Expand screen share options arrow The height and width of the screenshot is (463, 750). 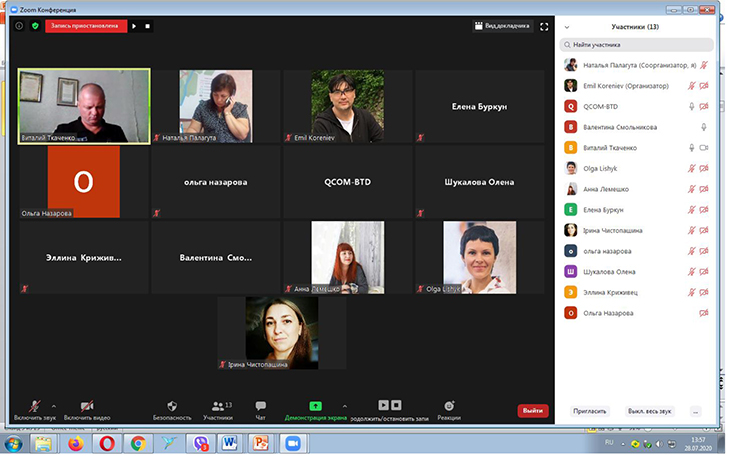point(344,406)
